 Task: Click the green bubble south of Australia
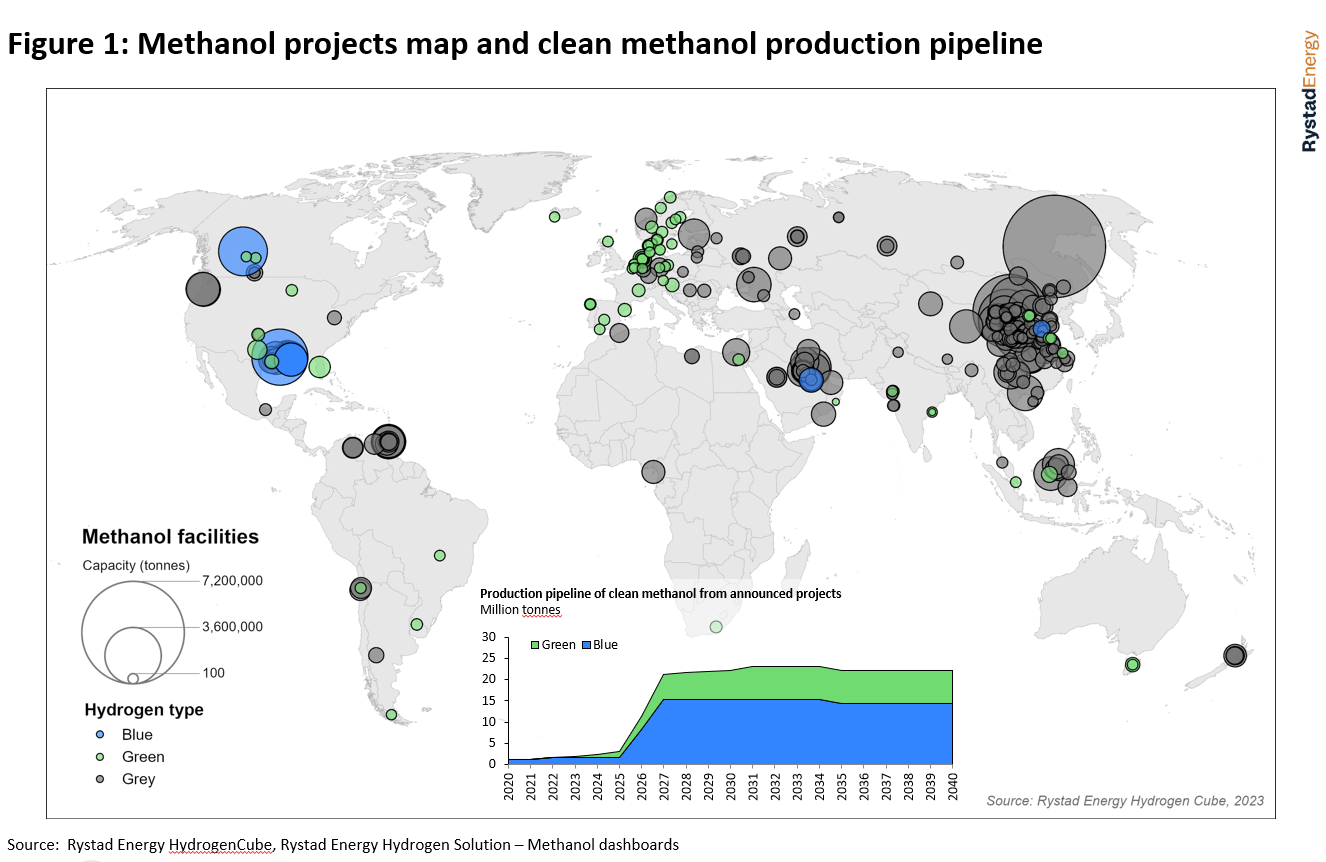1132,665
